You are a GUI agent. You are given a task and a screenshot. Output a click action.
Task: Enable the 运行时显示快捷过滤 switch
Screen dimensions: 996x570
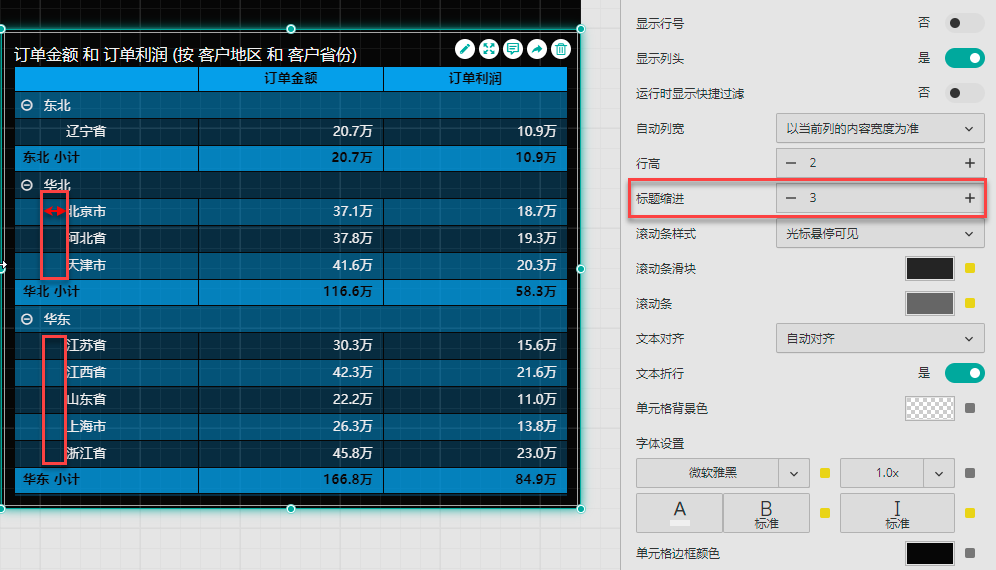(x=964, y=93)
